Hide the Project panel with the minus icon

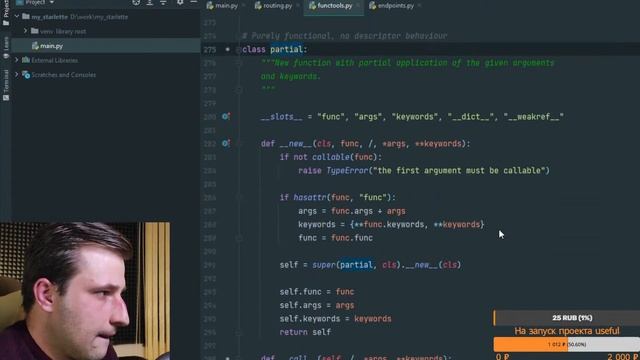(193, 2)
